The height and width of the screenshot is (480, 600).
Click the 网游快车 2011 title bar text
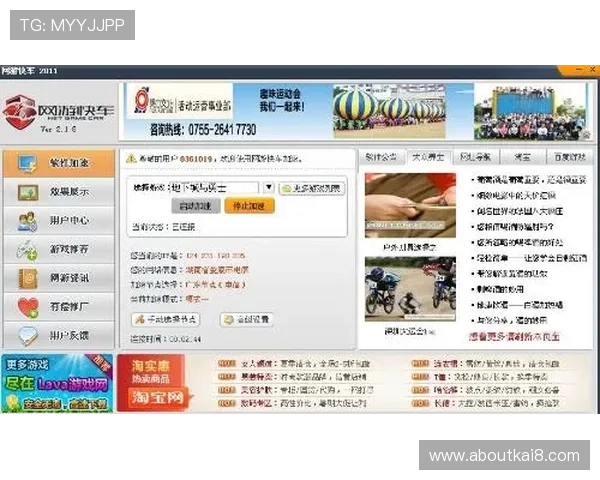[30, 71]
